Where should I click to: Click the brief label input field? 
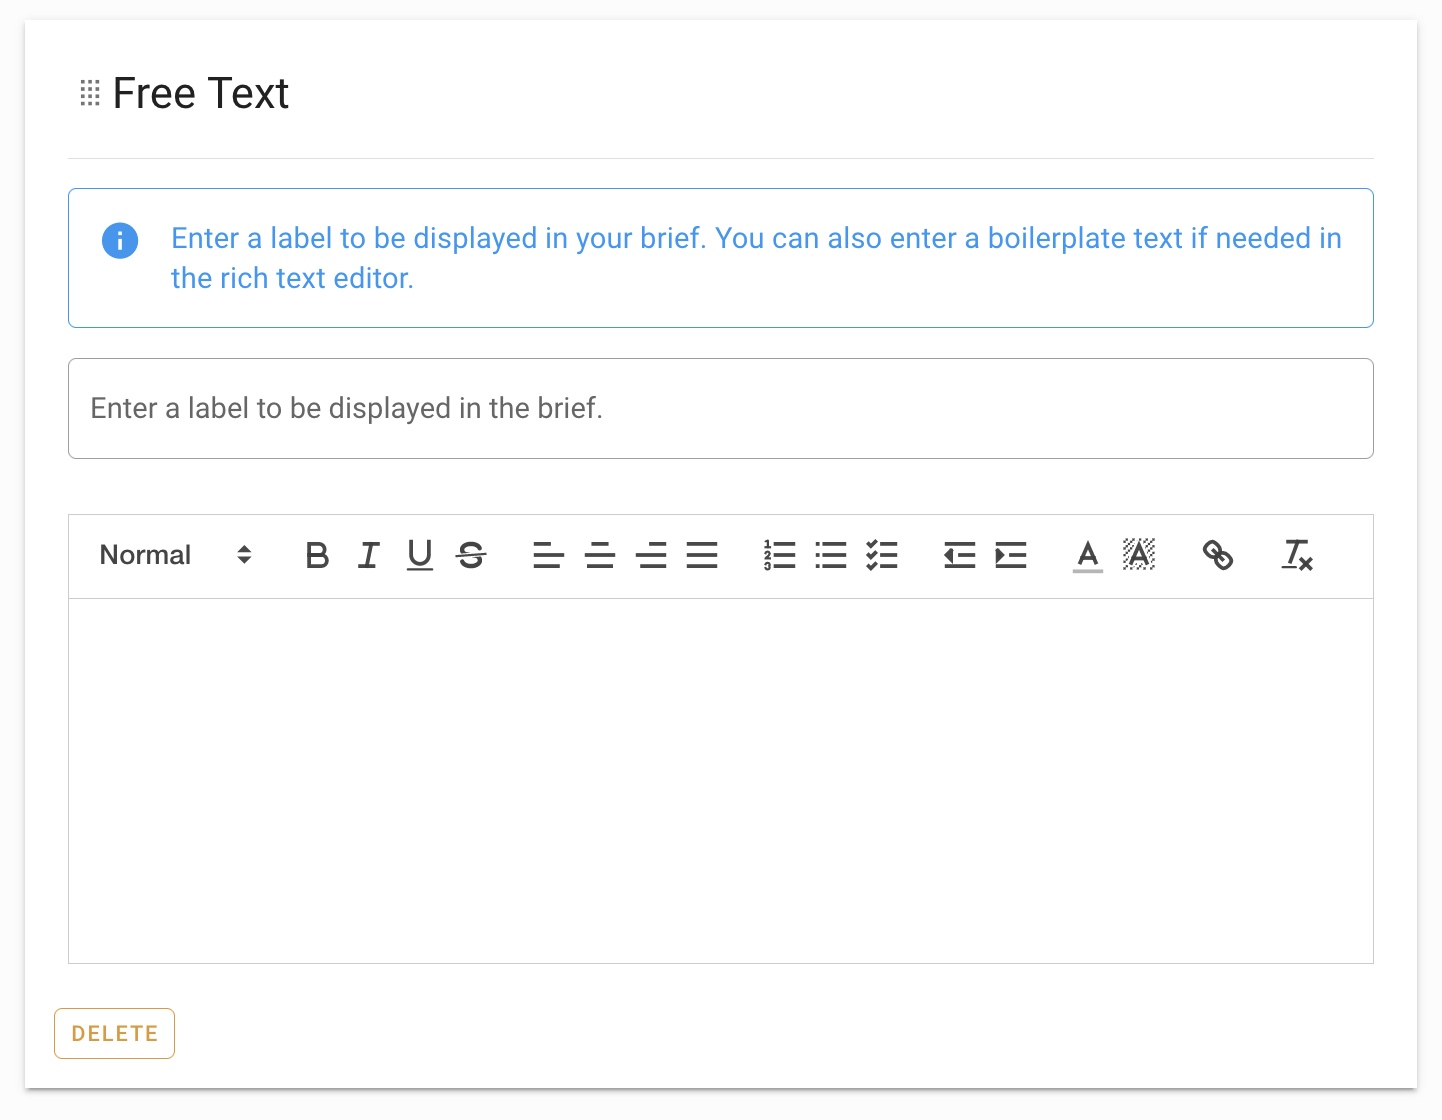coord(720,409)
